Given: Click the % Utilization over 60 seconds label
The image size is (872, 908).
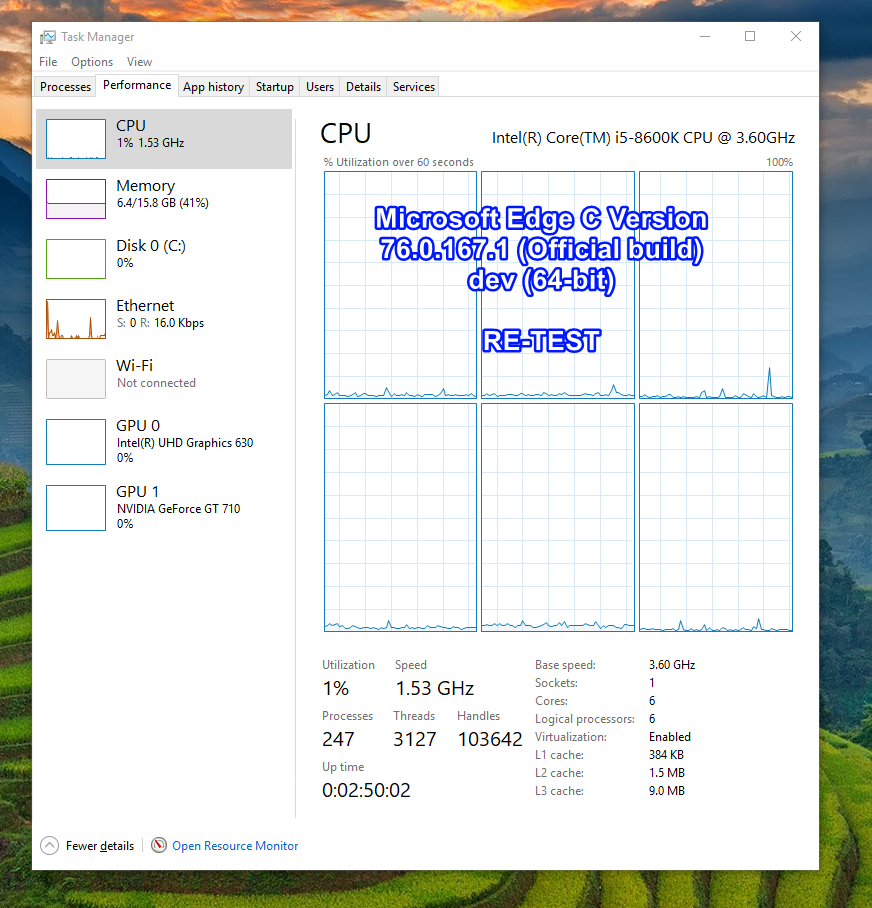Looking at the screenshot, I should 398,162.
